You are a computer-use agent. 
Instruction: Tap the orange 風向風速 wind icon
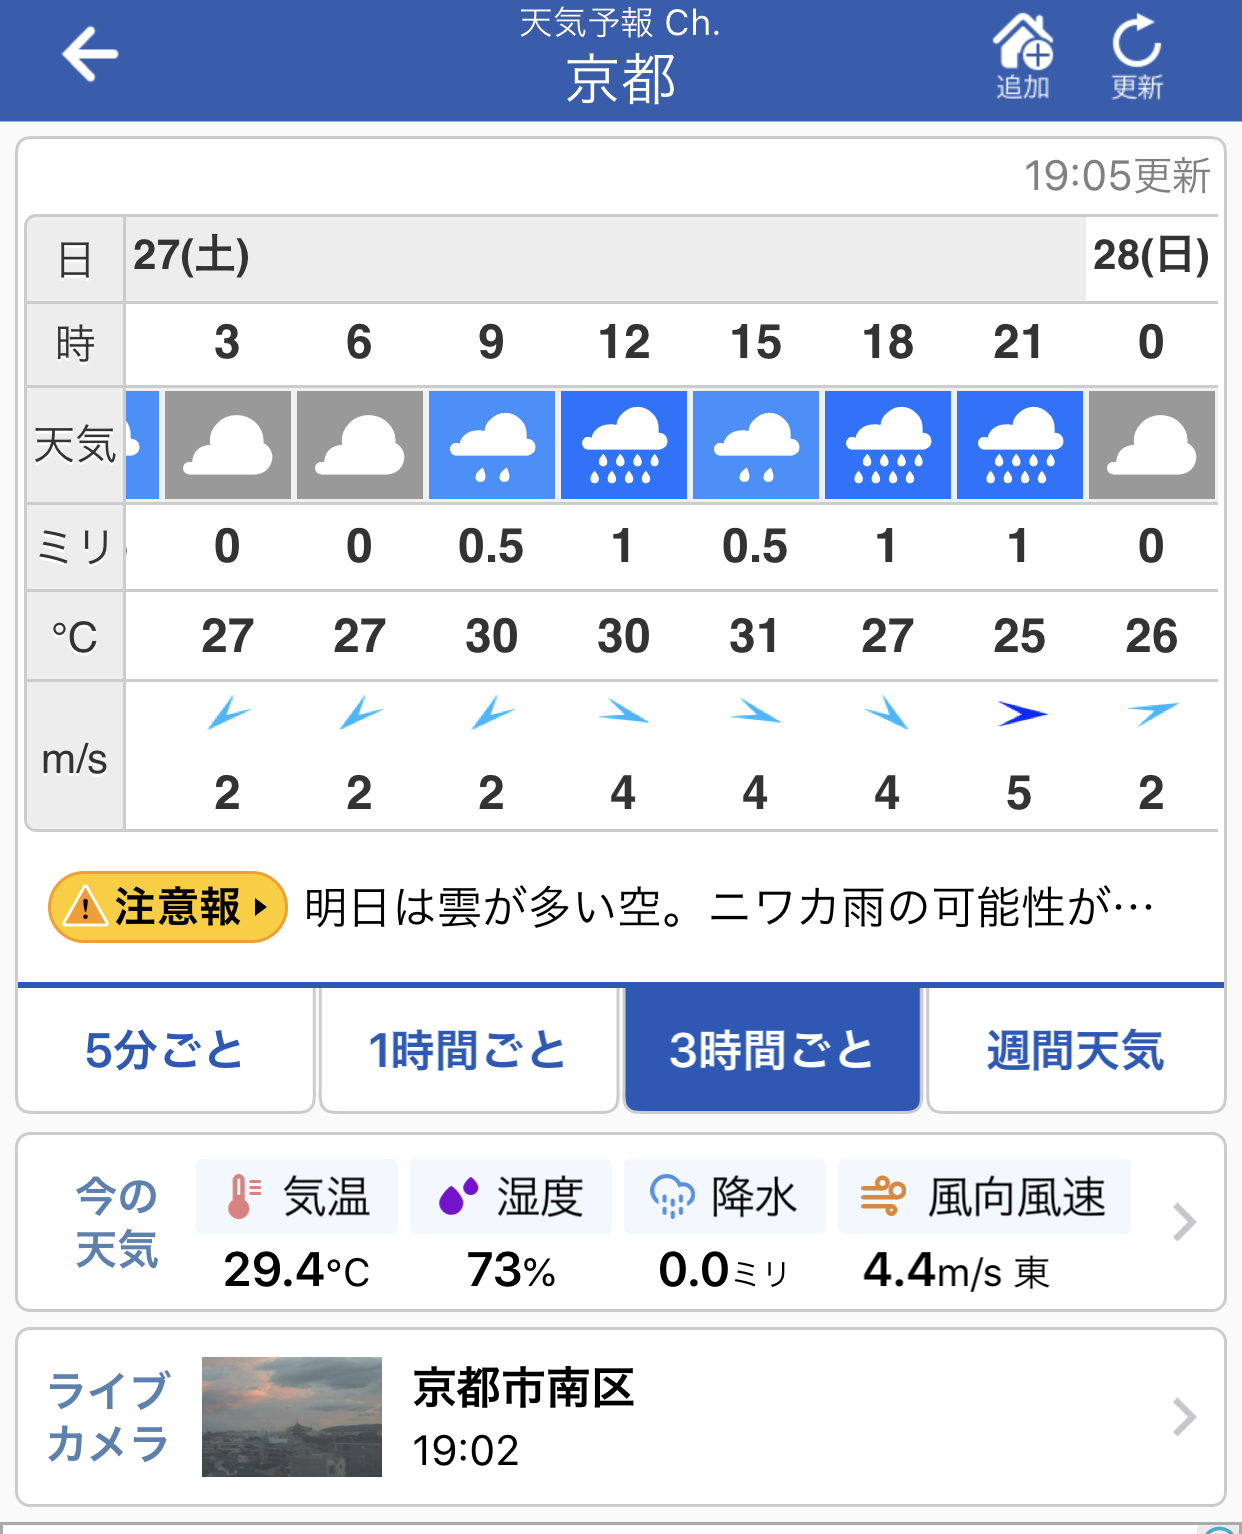point(883,1196)
